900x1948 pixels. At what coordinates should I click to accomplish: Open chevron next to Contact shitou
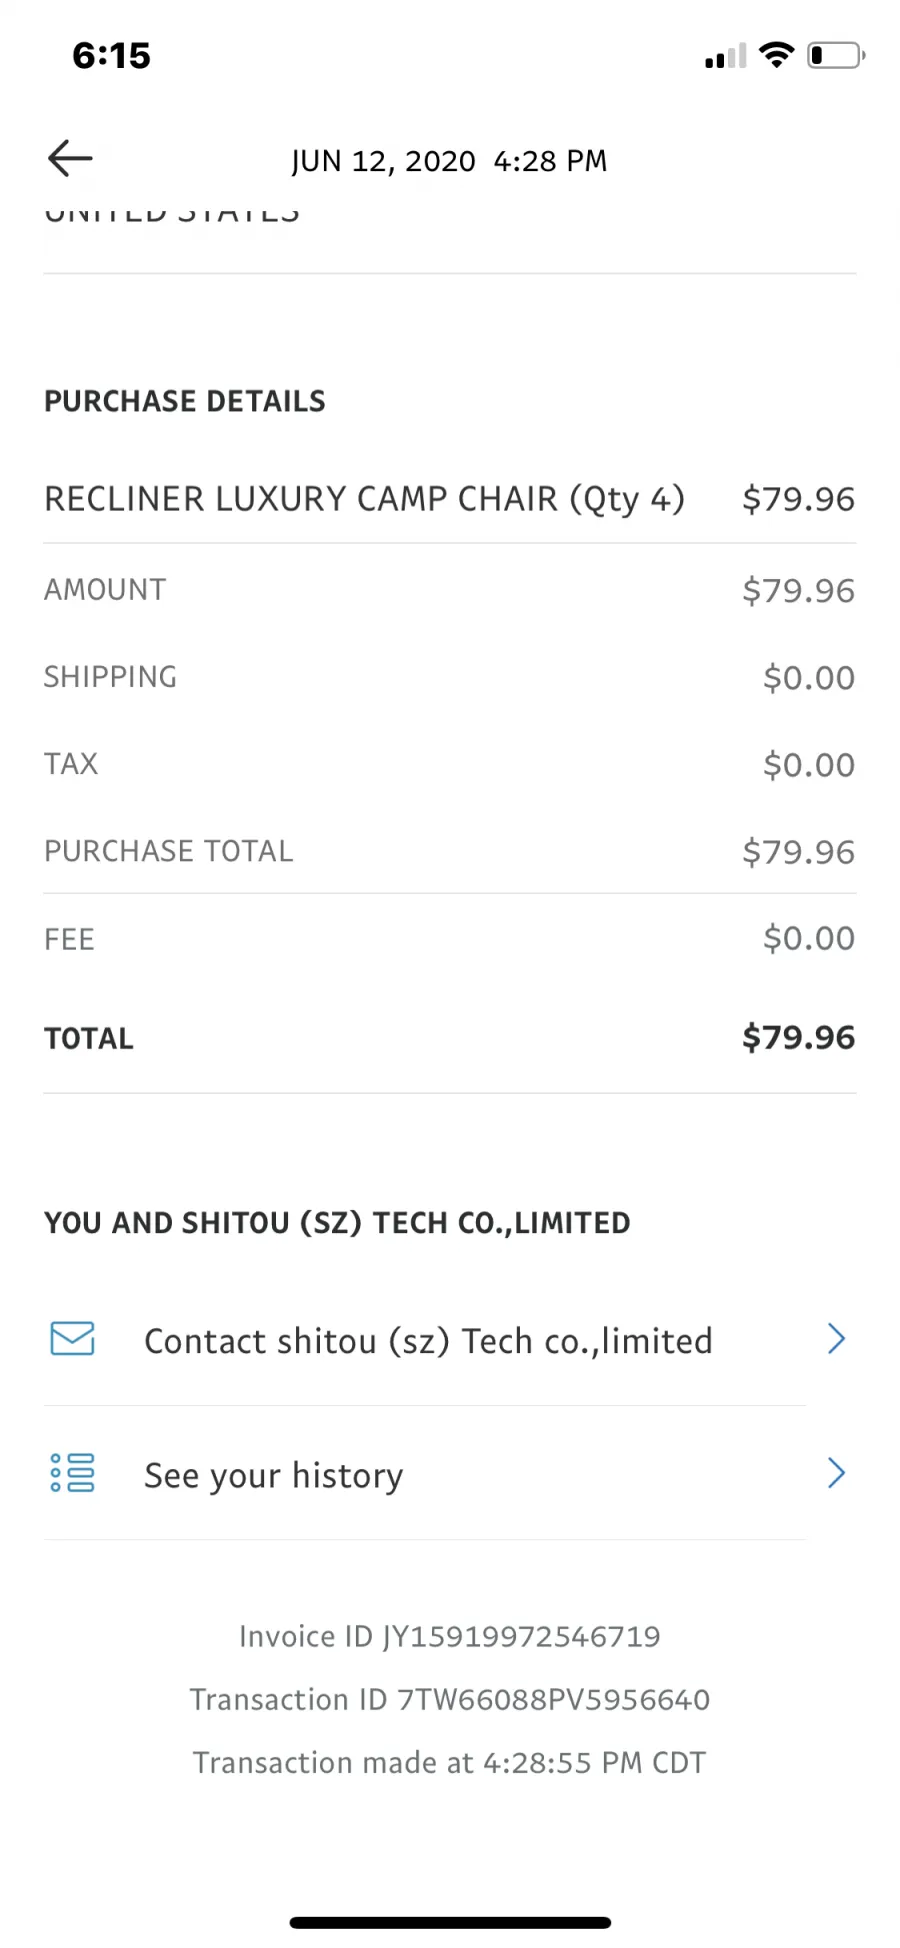point(837,1338)
